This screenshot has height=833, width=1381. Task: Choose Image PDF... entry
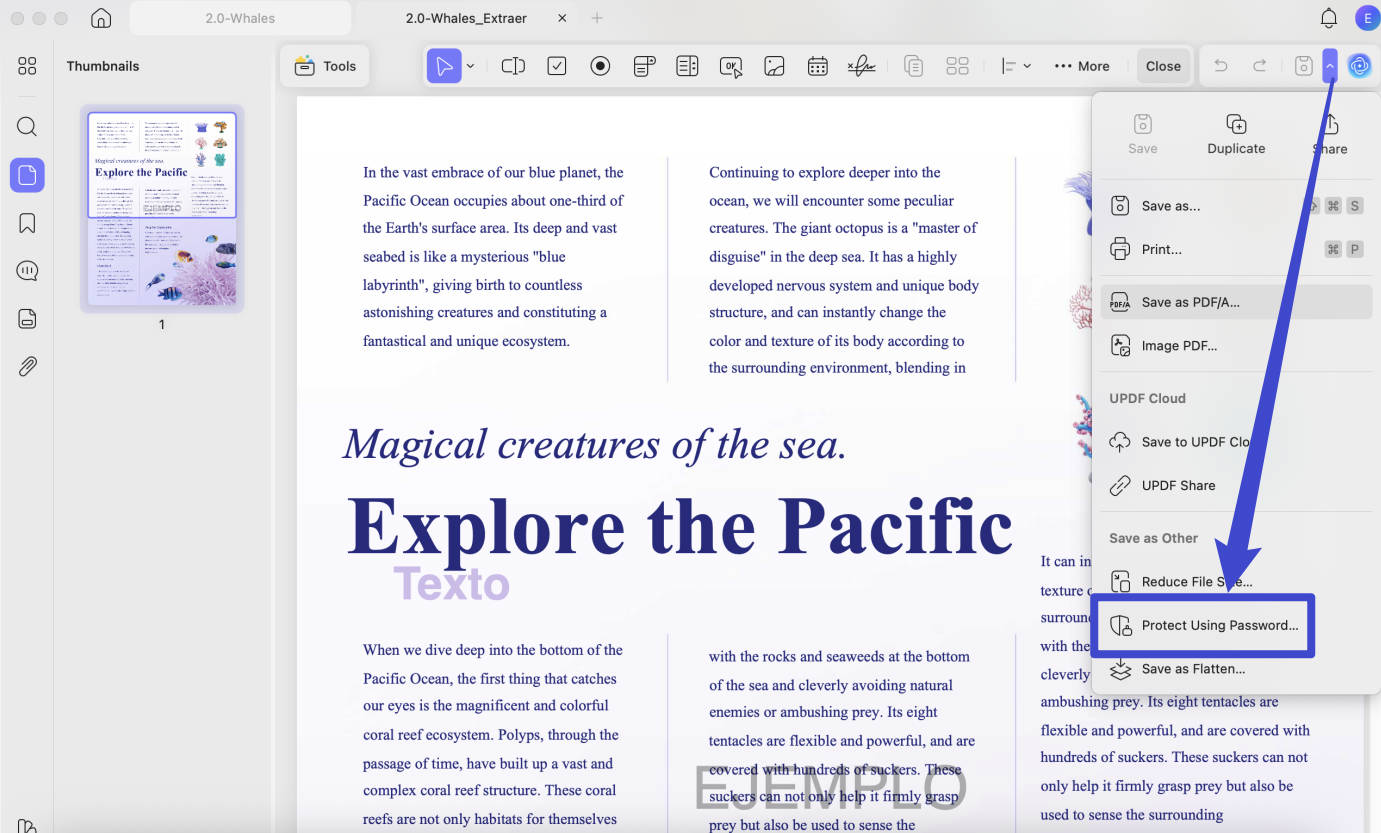coord(1236,346)
